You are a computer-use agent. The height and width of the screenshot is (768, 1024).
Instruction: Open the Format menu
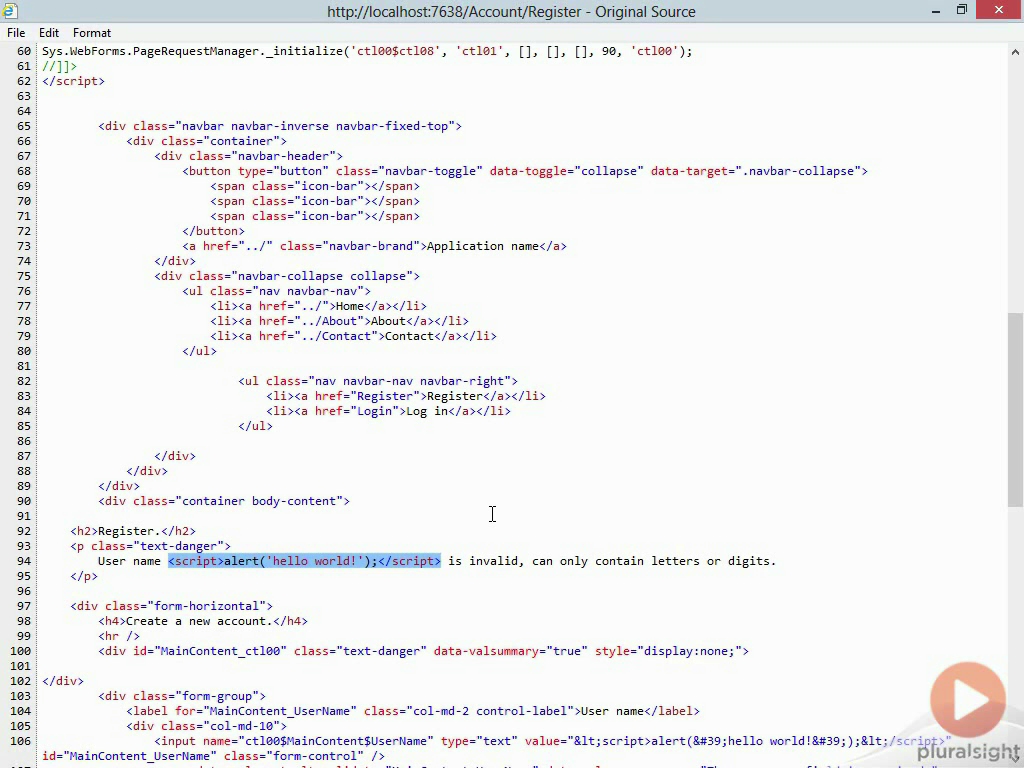(91, 33)
